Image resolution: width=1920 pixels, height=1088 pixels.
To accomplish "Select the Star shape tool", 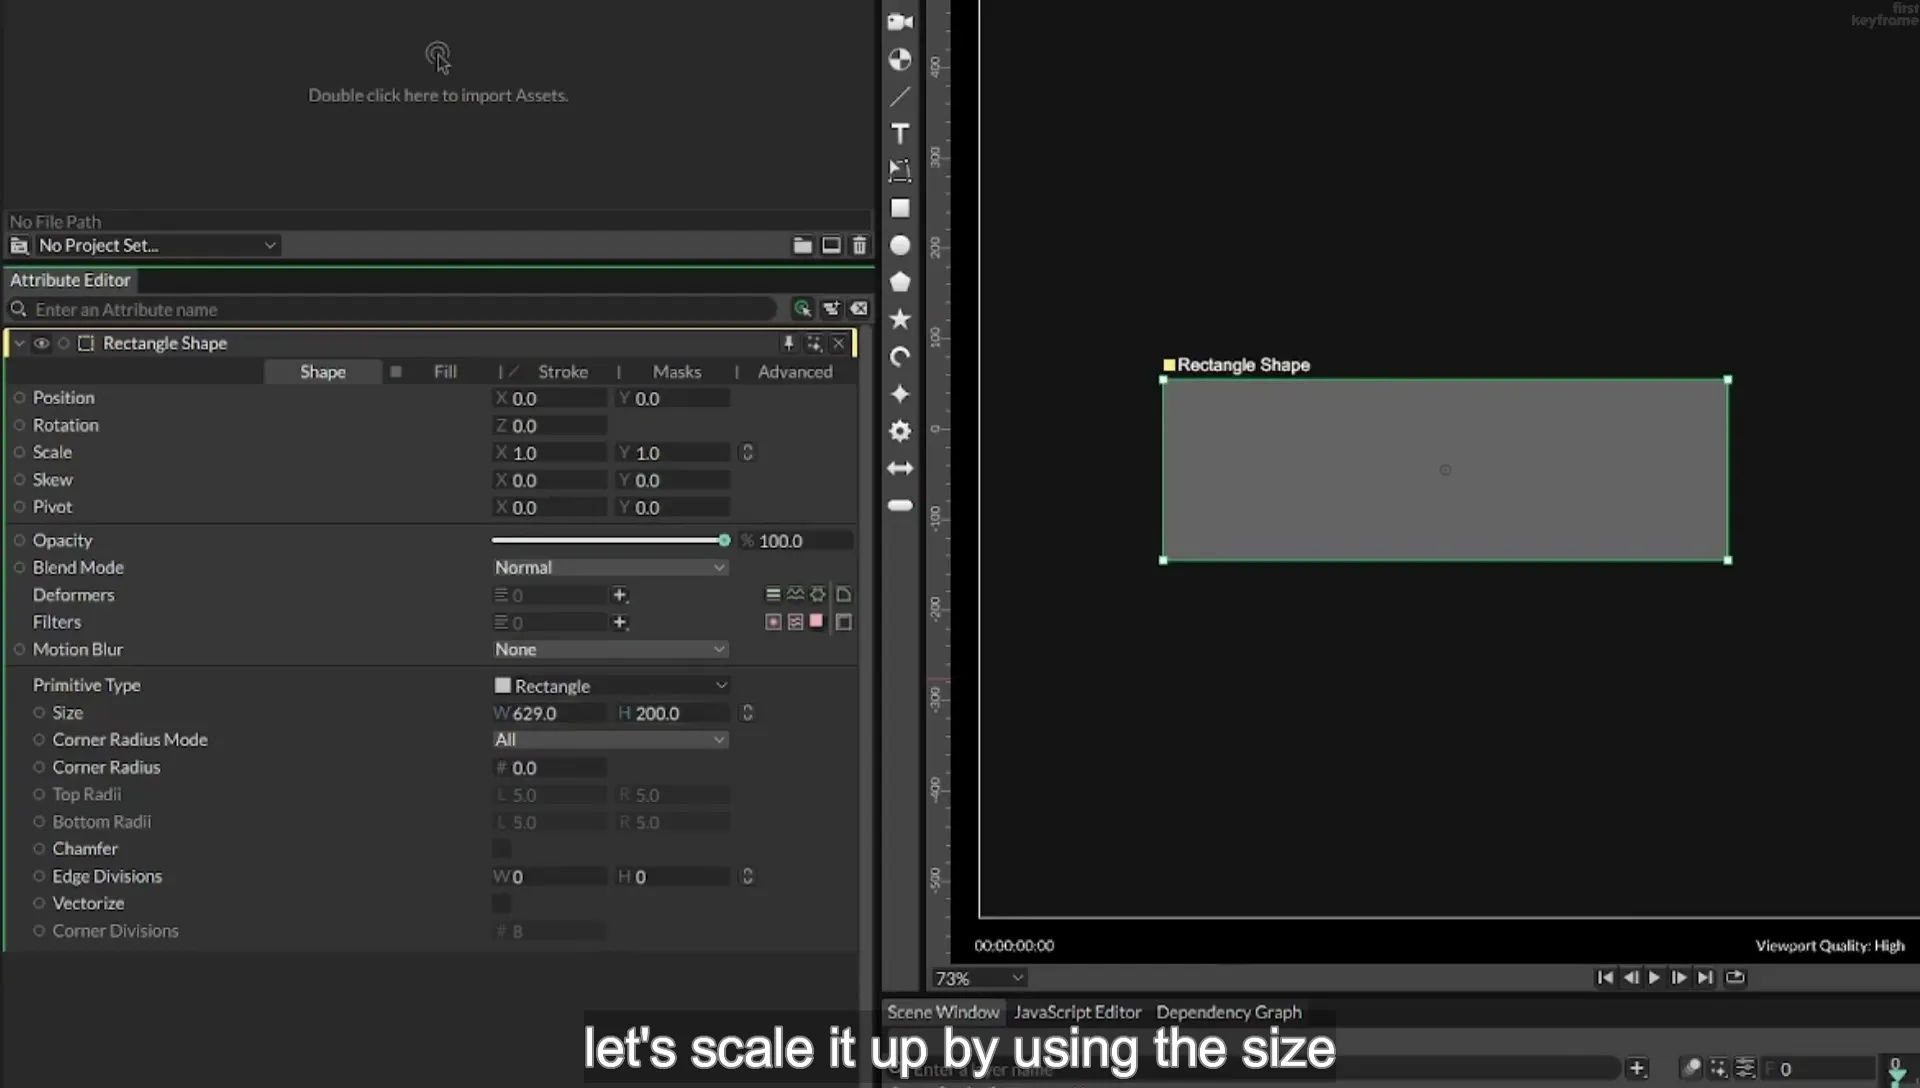I will coord(900,319).
